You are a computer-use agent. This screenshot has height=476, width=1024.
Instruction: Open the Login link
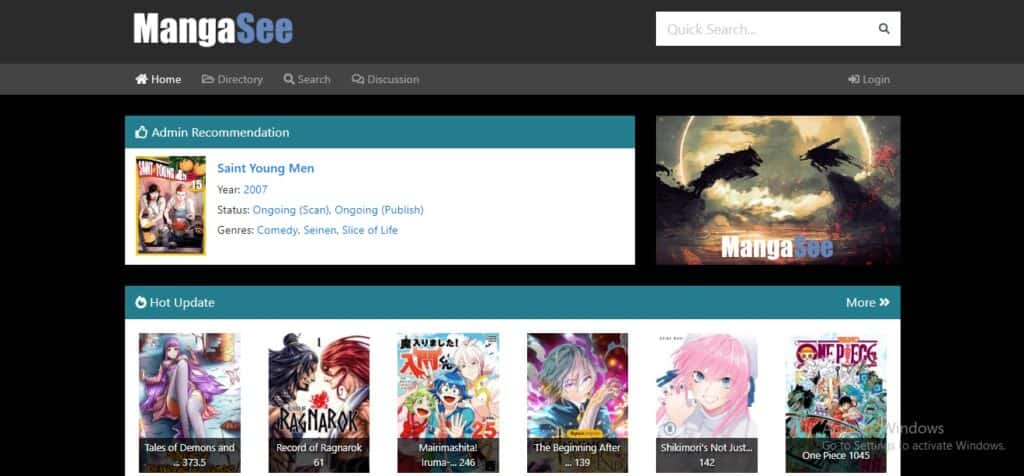coord(869,79)
